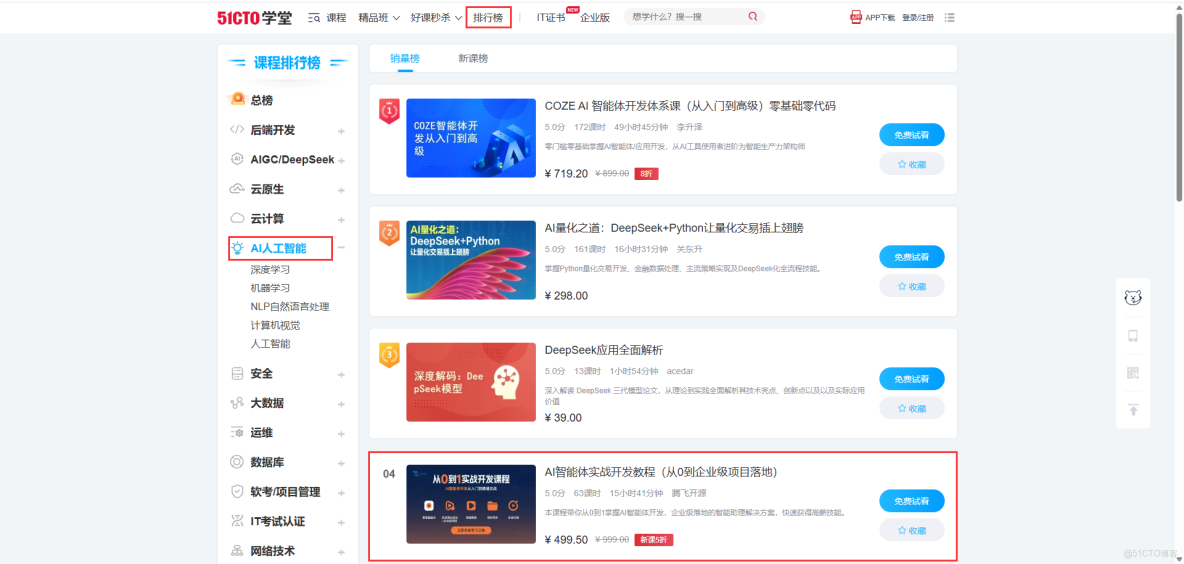Click the mobile phone icon on the right sidebar
1184x564 pixels.
(x=1133, y=336)
